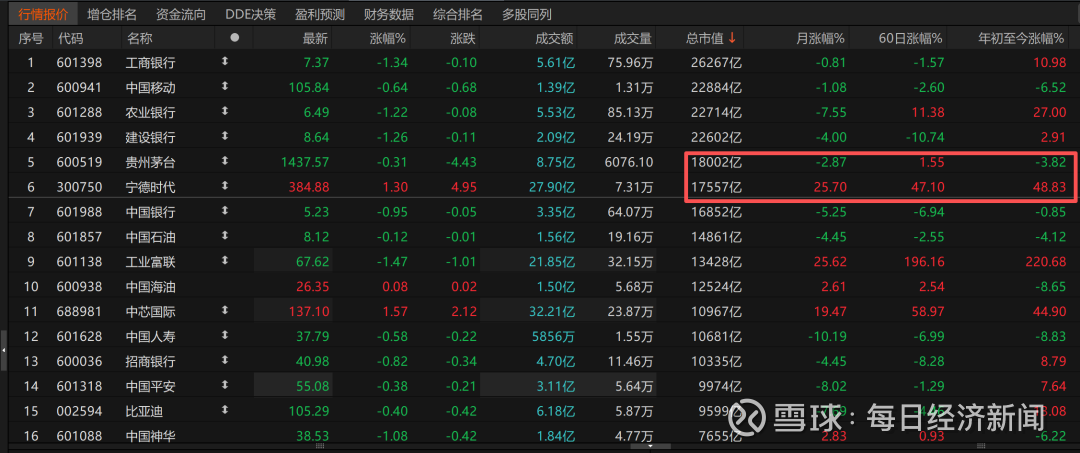
Task: Sort by 月涨幅% column header
Action: (820, 39)
